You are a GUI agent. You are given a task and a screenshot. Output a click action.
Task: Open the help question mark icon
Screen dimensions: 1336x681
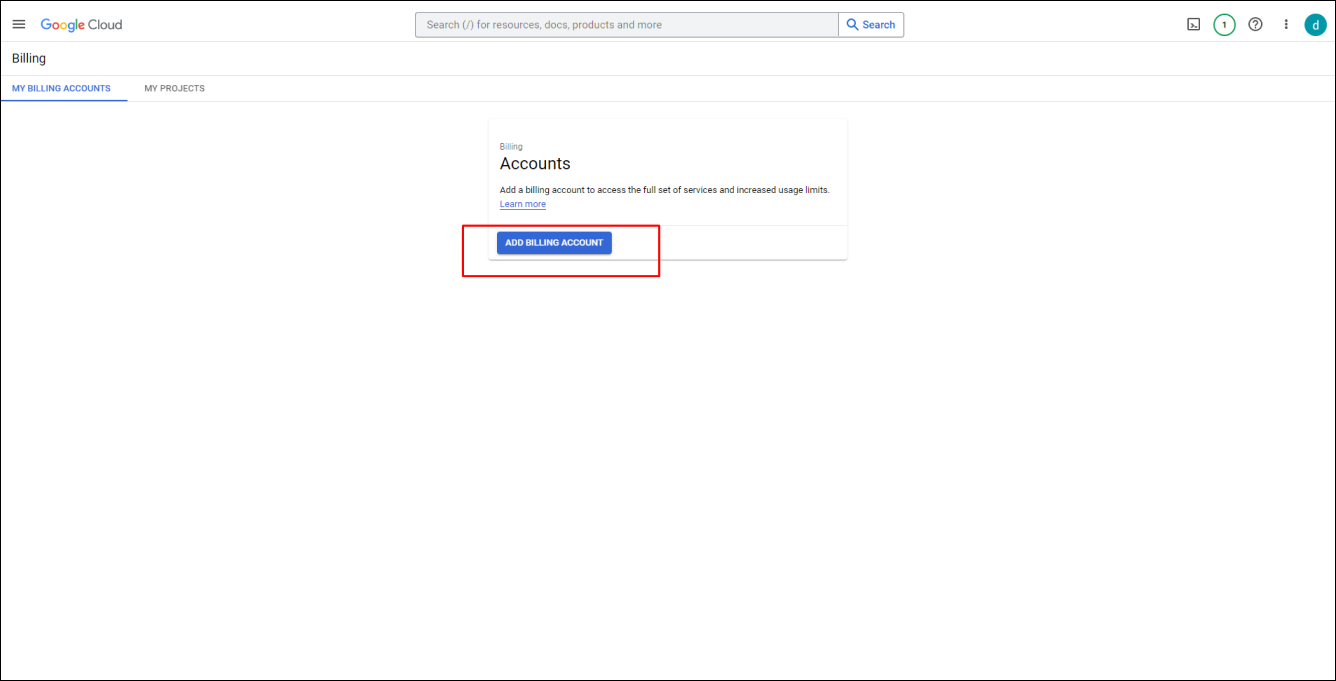point(1256,24)
